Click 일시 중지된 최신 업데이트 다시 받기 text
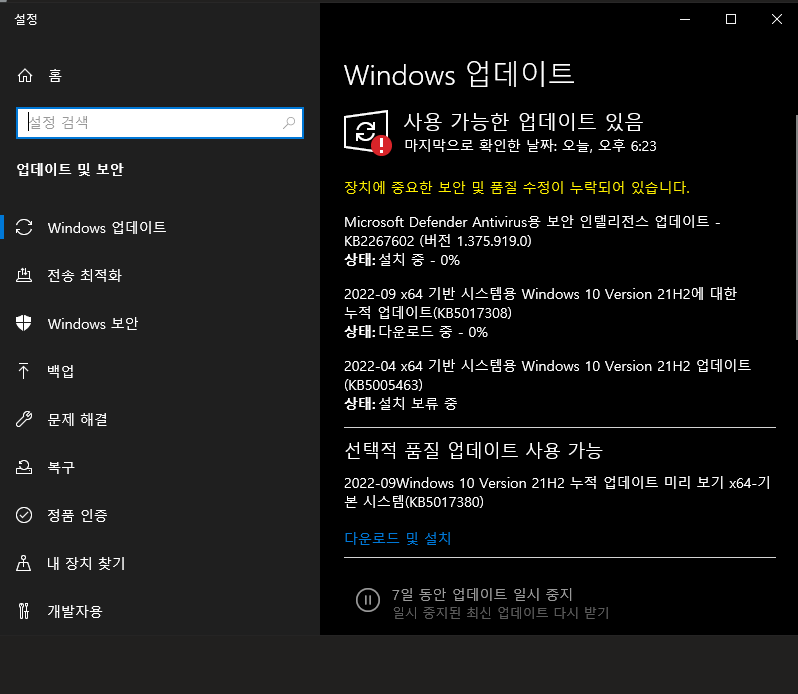Viewport: 798px width, 694px height. pyautogui.click(x=501, y=613)
